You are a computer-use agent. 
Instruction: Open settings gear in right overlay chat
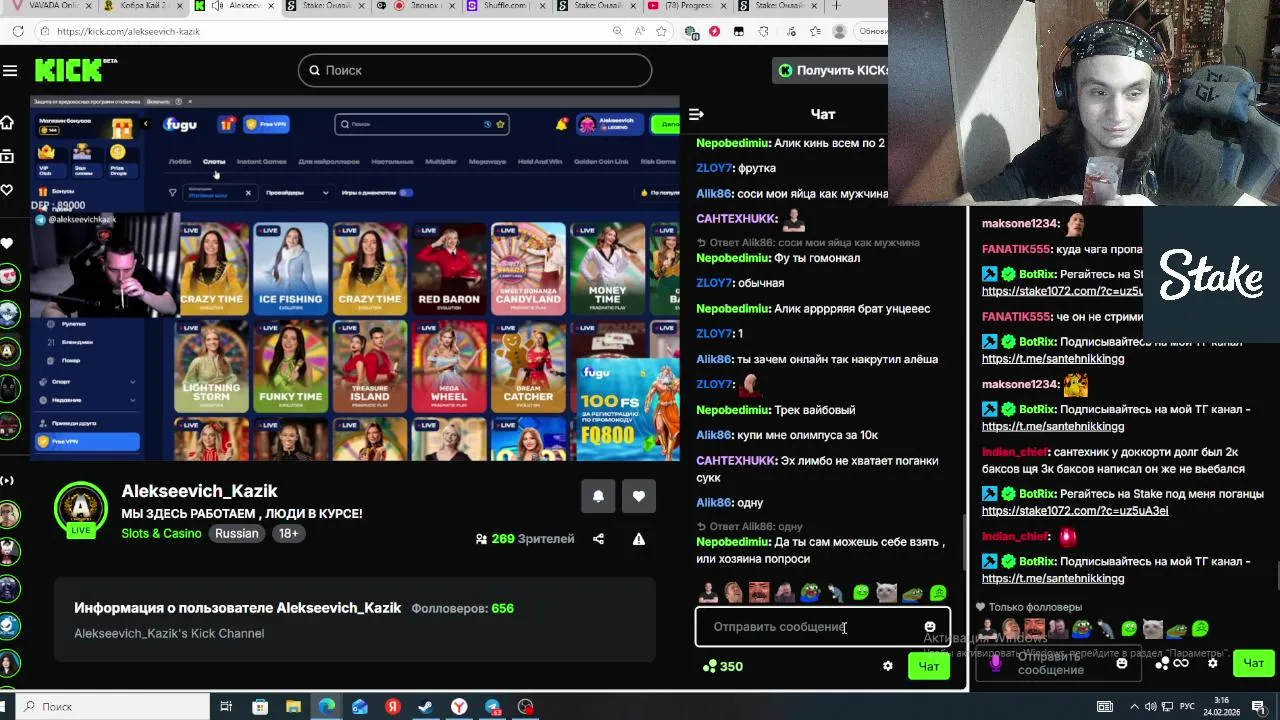[1213, 663]
